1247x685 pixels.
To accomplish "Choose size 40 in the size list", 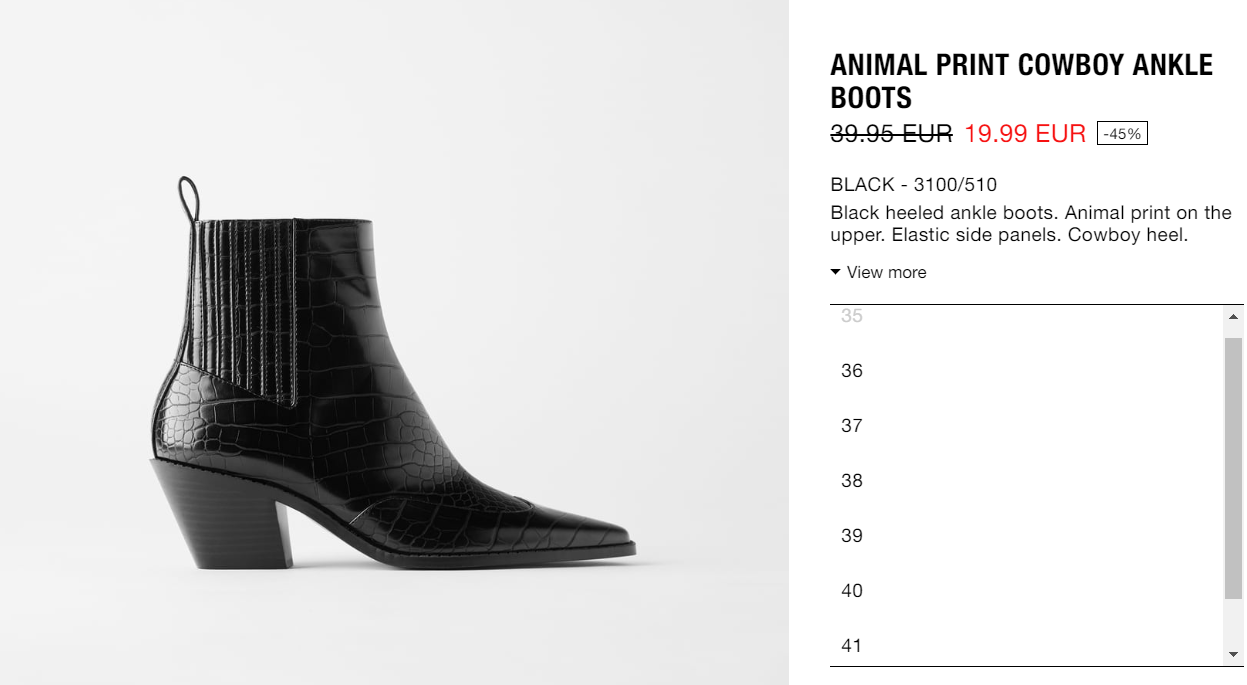I will [1026, 590].
